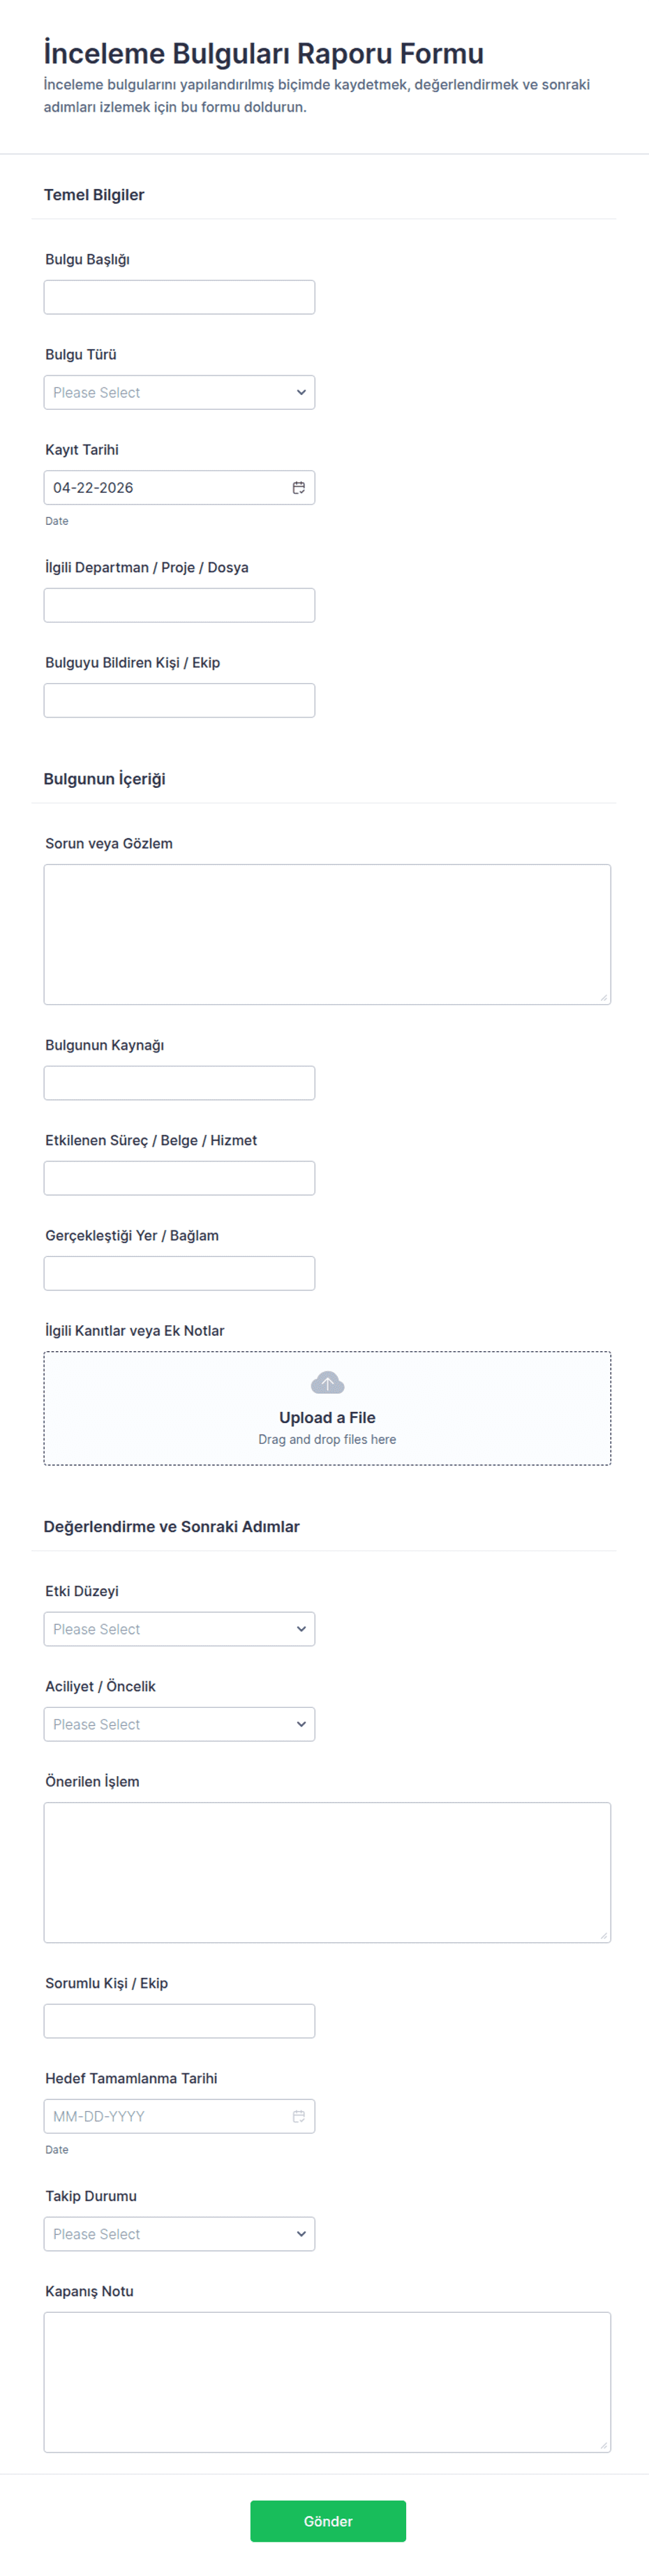Expand the Bulgu Türü dropdown
This screenshot has width=649, height=2576.
pos(179,392)
